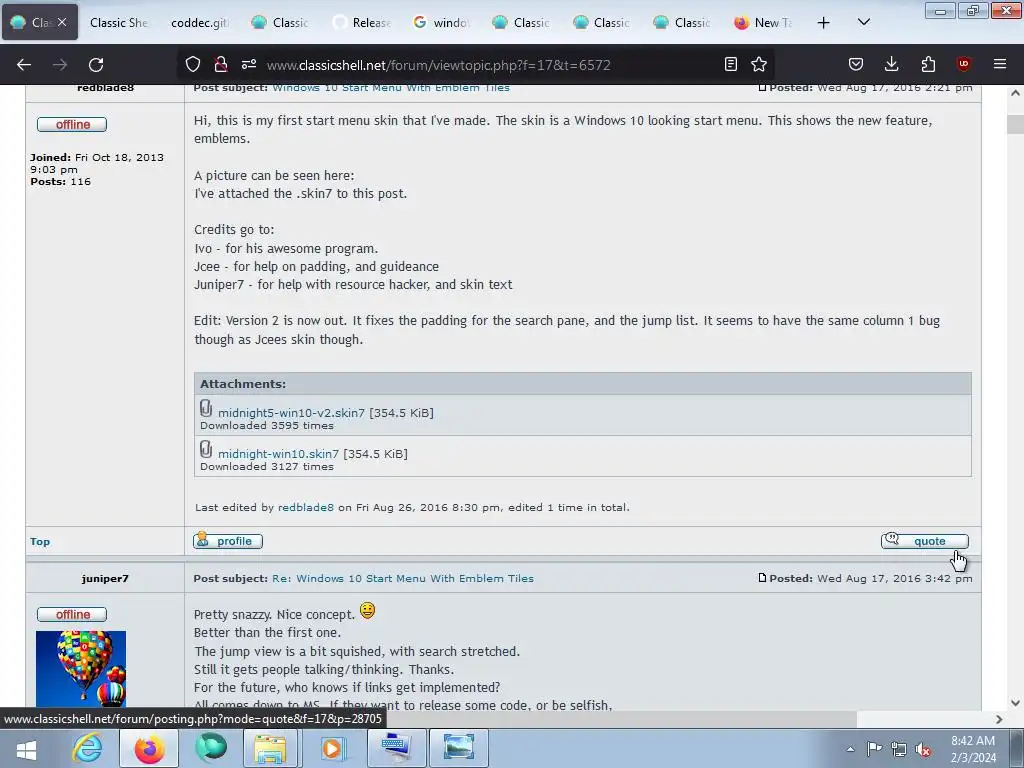Click the Top link under redblade8's post
The height and width of the screenshot is (768, 1024).
pyautogui.click(x=40, y=541)
